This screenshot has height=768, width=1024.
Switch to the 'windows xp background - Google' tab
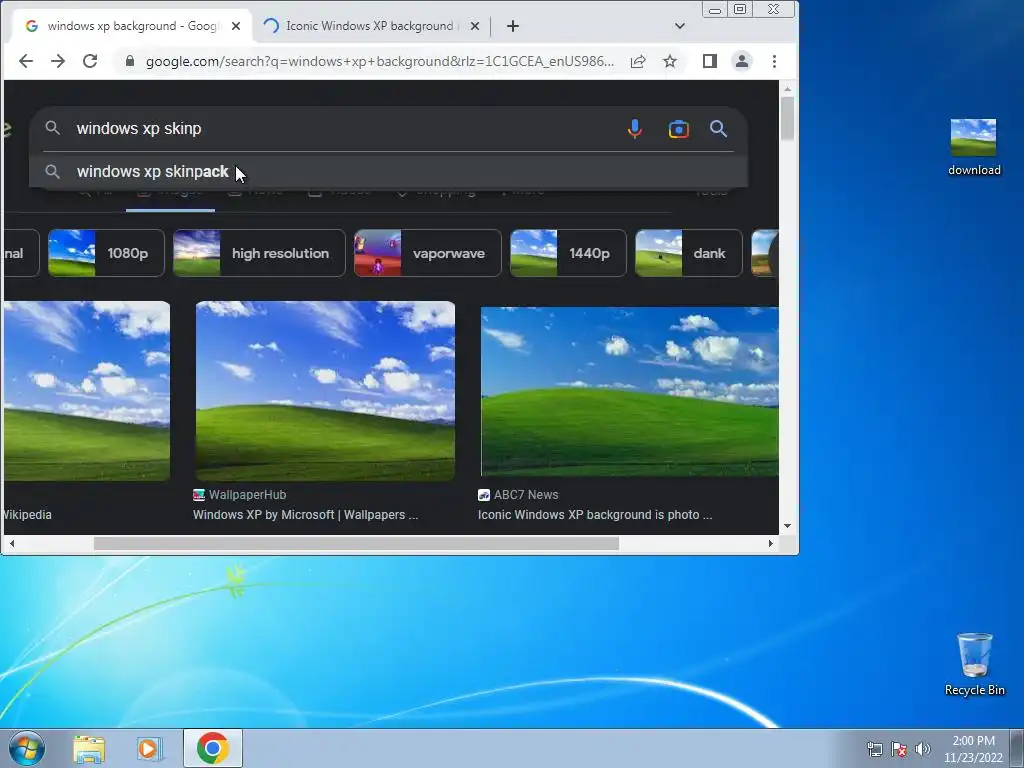[x=131, y=26]
